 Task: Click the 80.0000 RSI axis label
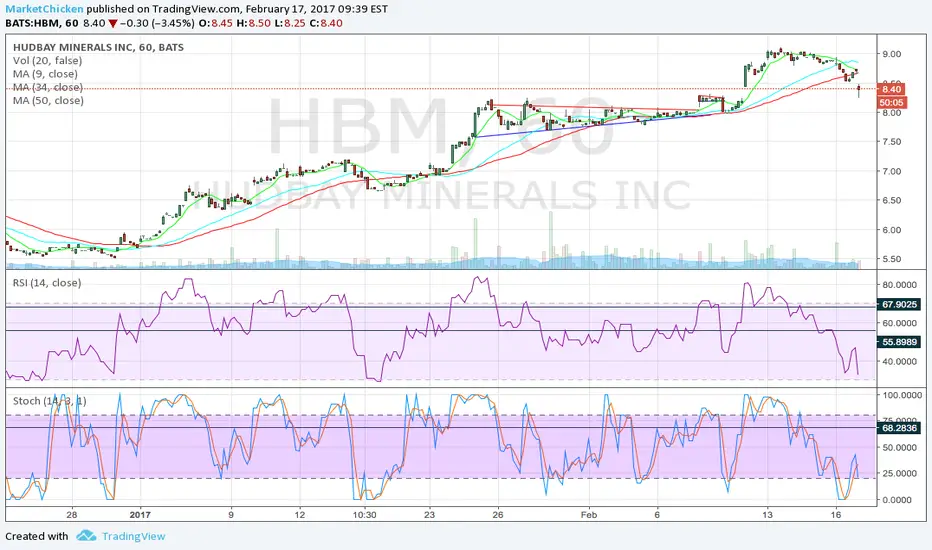click(899, 285)
